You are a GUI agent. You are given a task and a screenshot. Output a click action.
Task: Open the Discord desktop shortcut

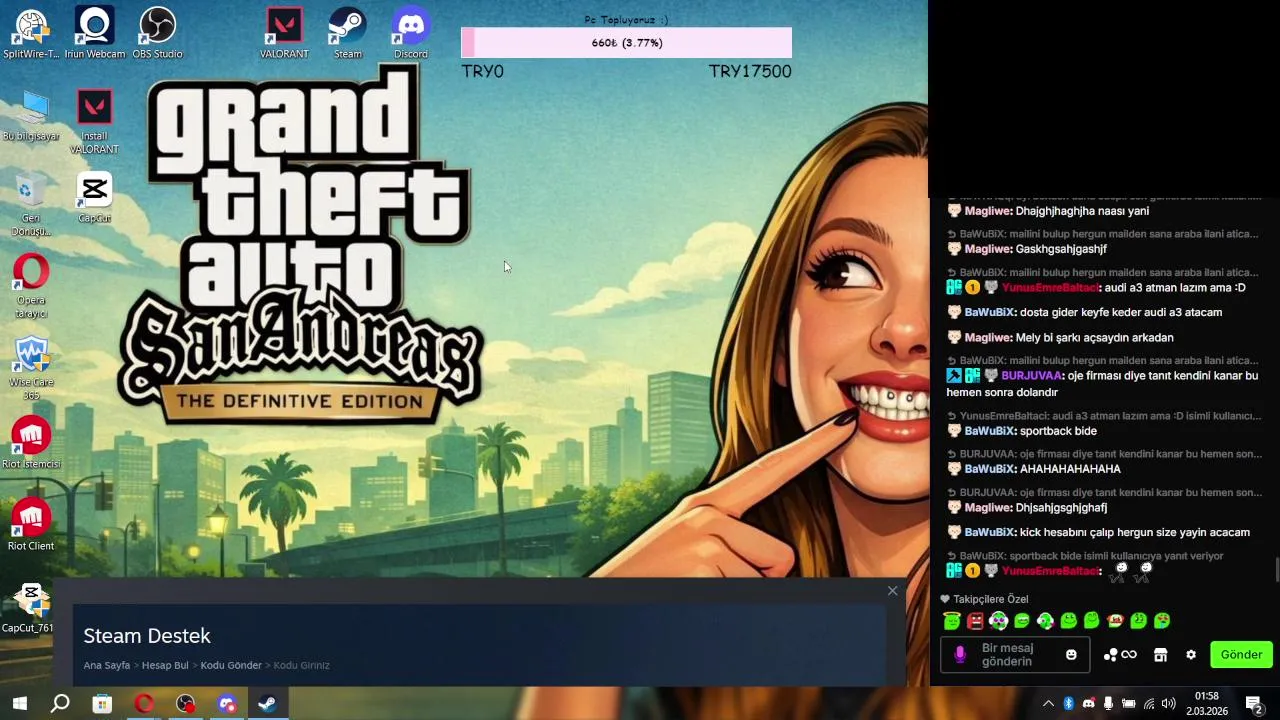(411, 33)
